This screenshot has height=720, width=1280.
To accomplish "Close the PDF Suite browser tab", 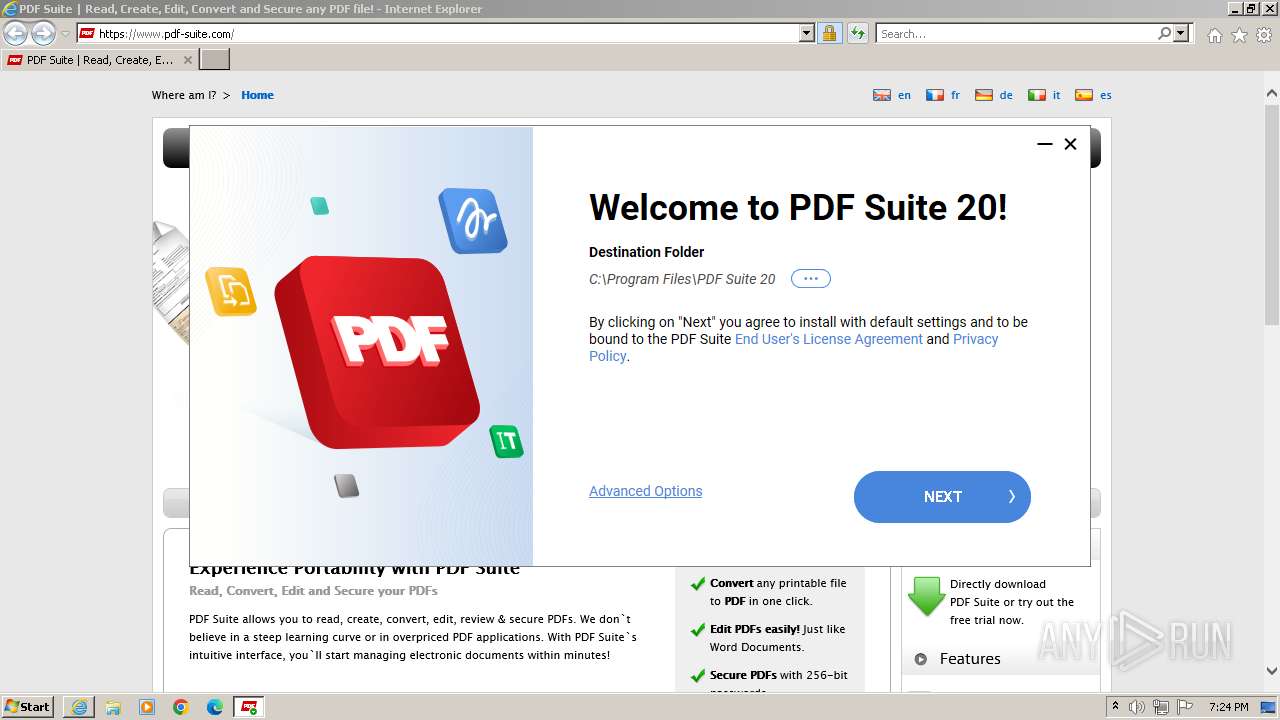I will [x=188, y=60].
